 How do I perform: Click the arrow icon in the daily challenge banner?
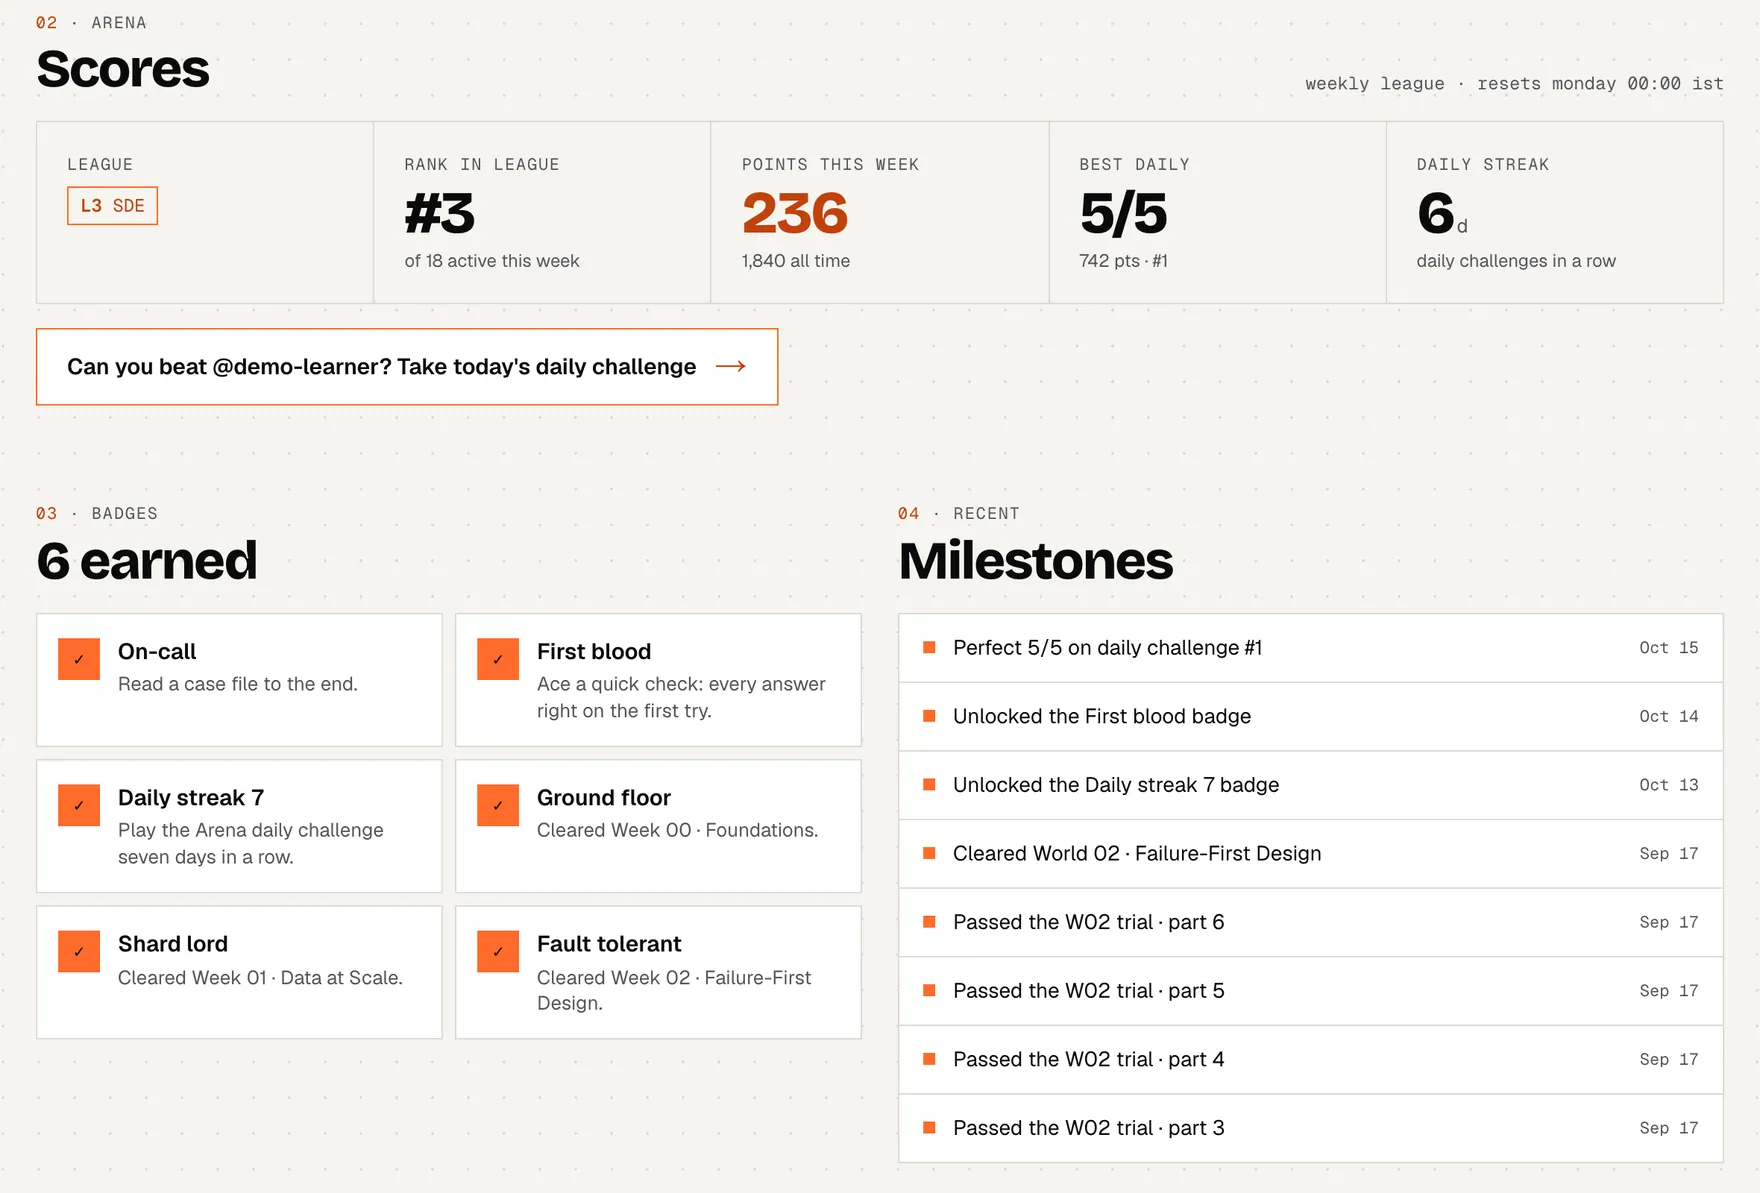pyautogui.click(x=731, y=366)
